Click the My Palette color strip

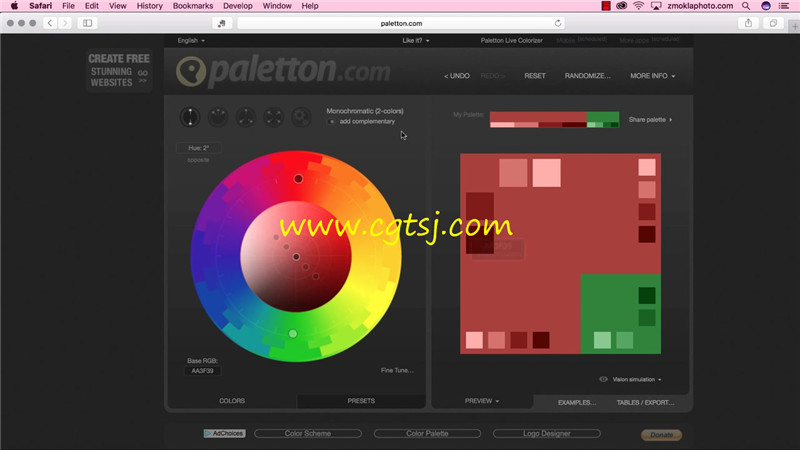(555, 119)
